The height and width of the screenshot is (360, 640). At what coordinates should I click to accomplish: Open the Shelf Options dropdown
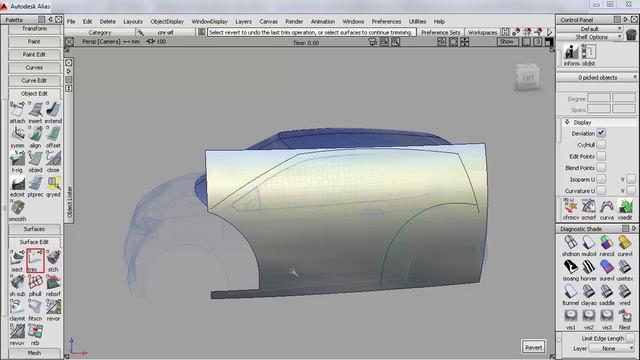point(590,37)
